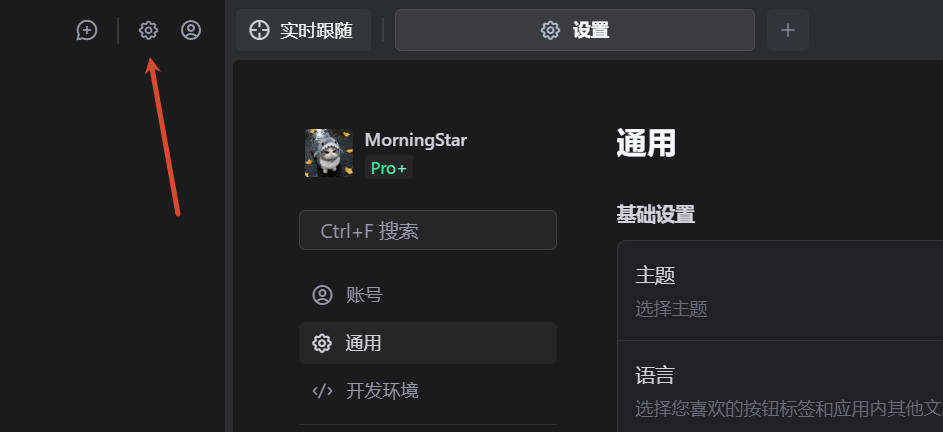The width and height of the screenshot is (943, 432).
Task: Open the user profile icon in the top bar
Action: click(x=191, y=30)
